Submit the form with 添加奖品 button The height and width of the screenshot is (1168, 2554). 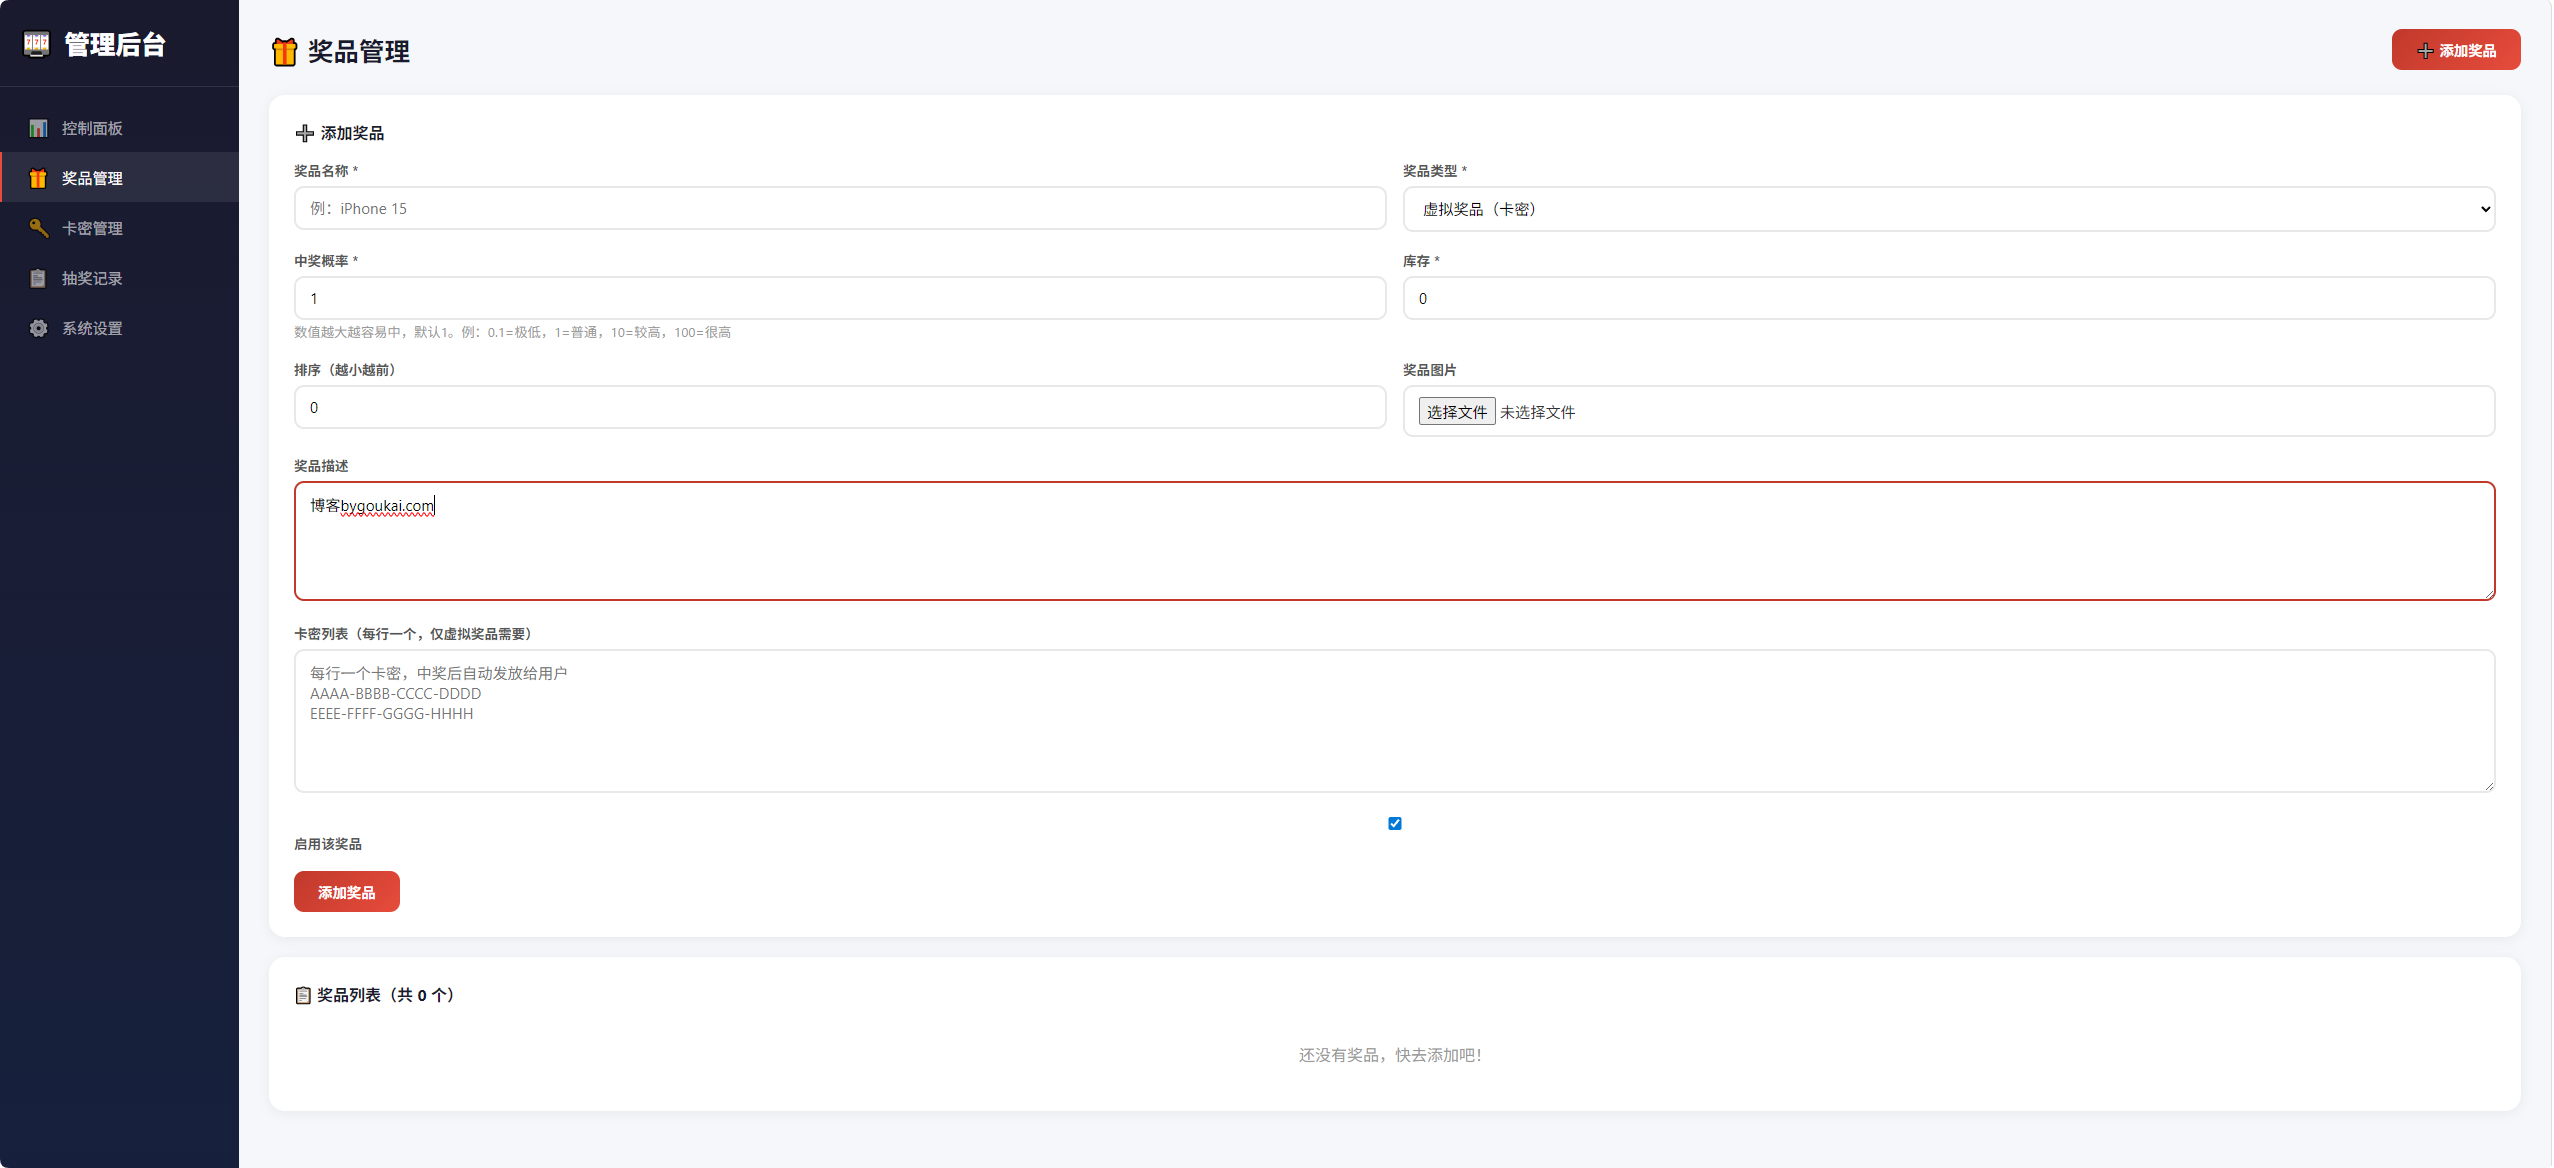tap(346, 892)
